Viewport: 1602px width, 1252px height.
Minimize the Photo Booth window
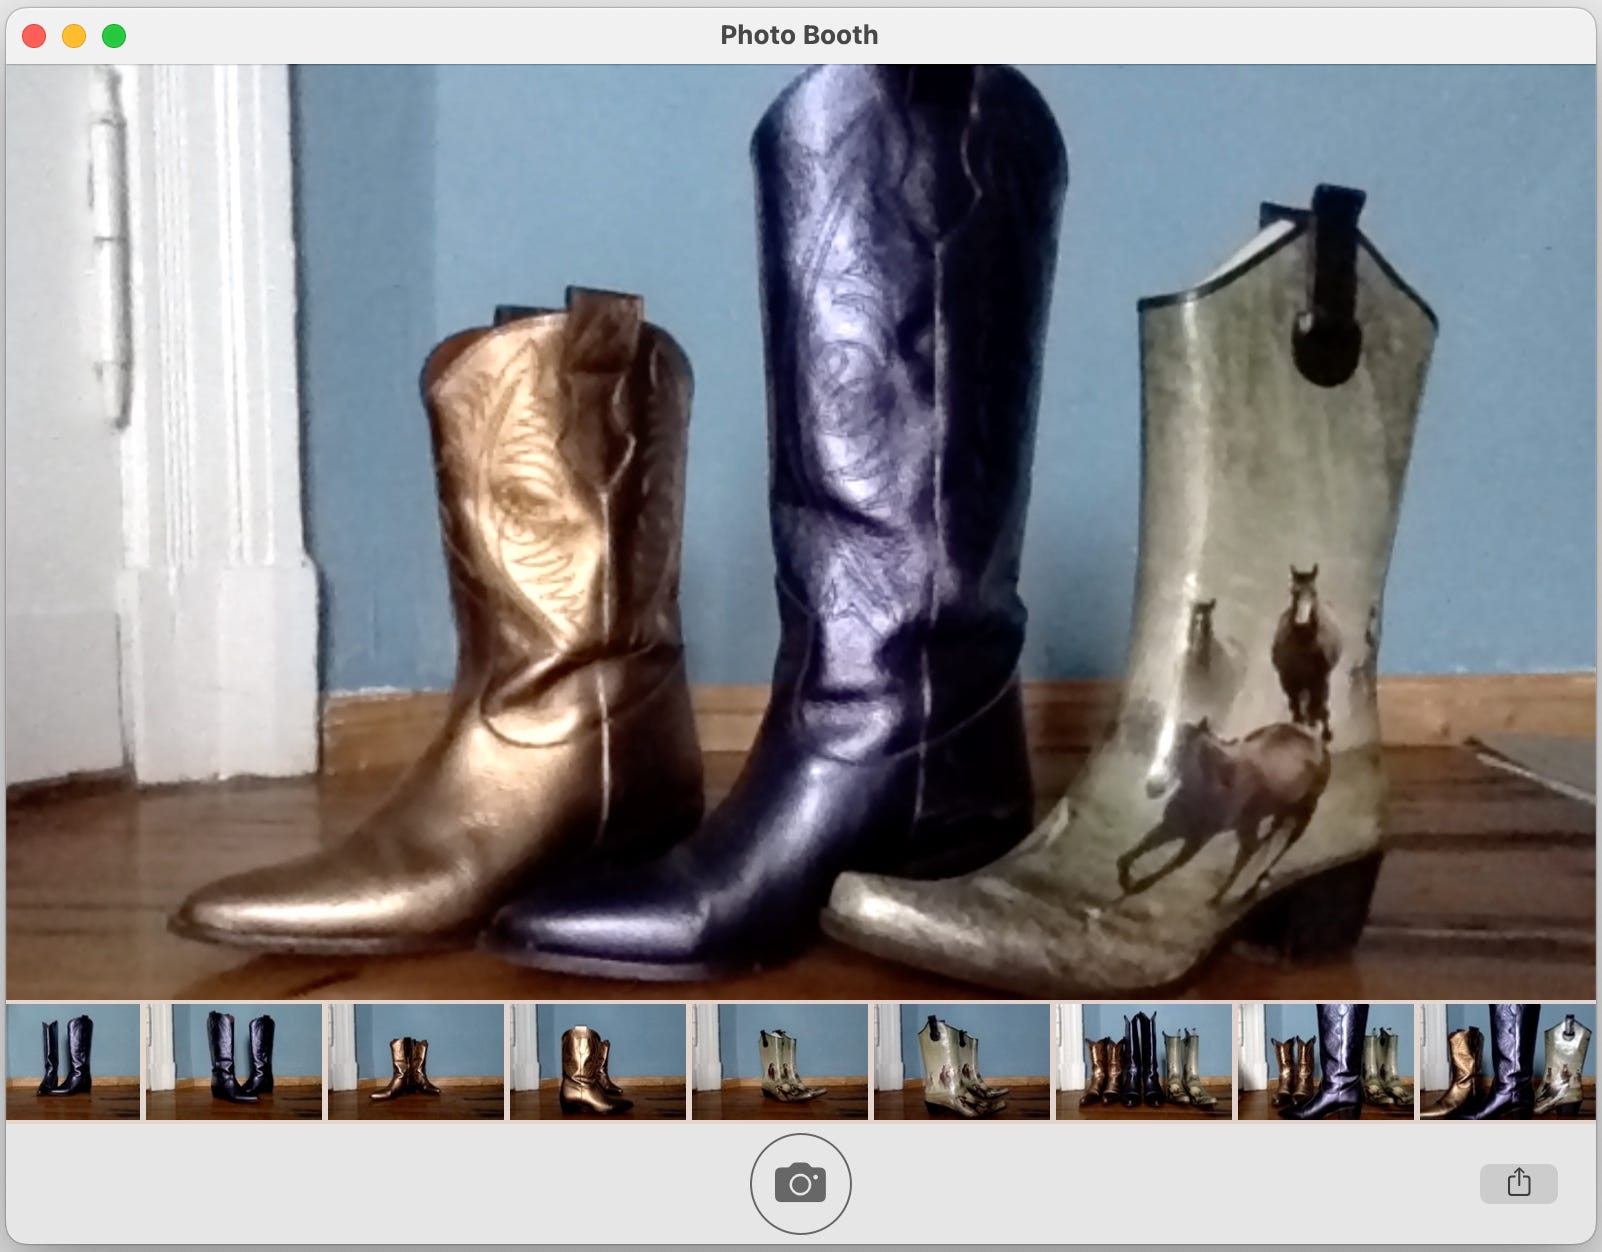click(74, 36)
